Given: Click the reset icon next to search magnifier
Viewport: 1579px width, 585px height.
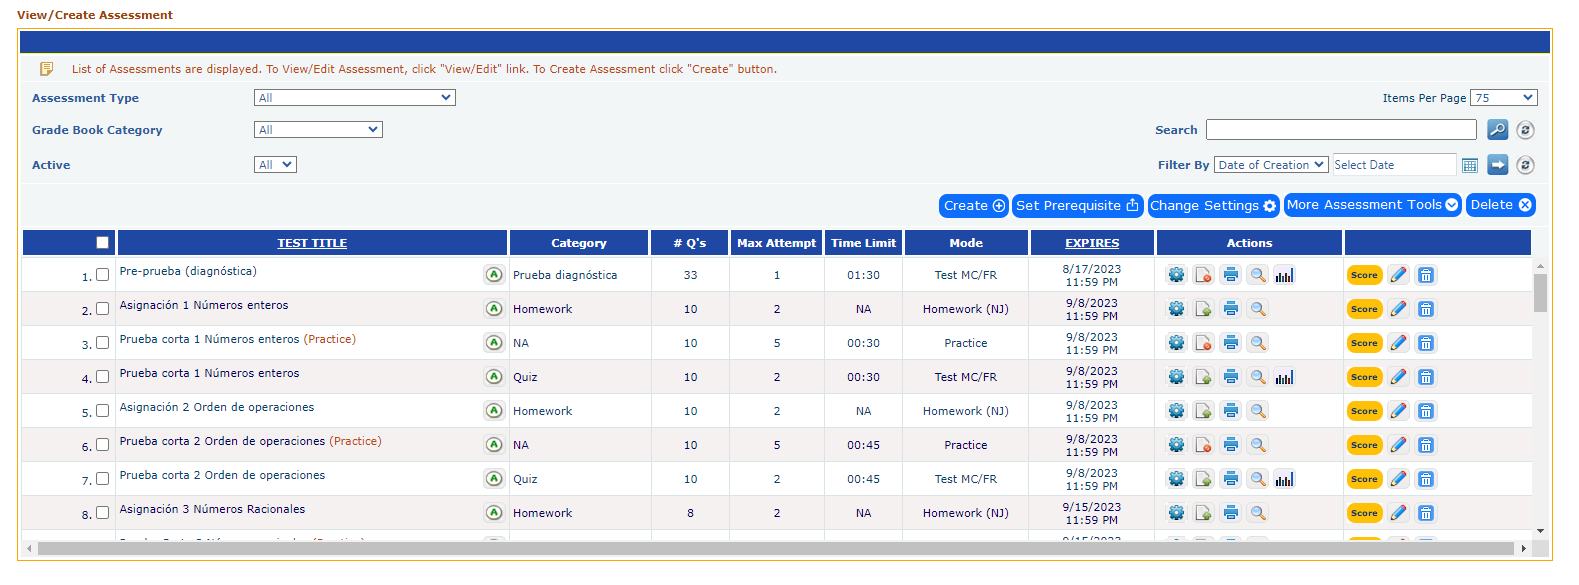Looking at the screenshot, I should [1525, 130].
